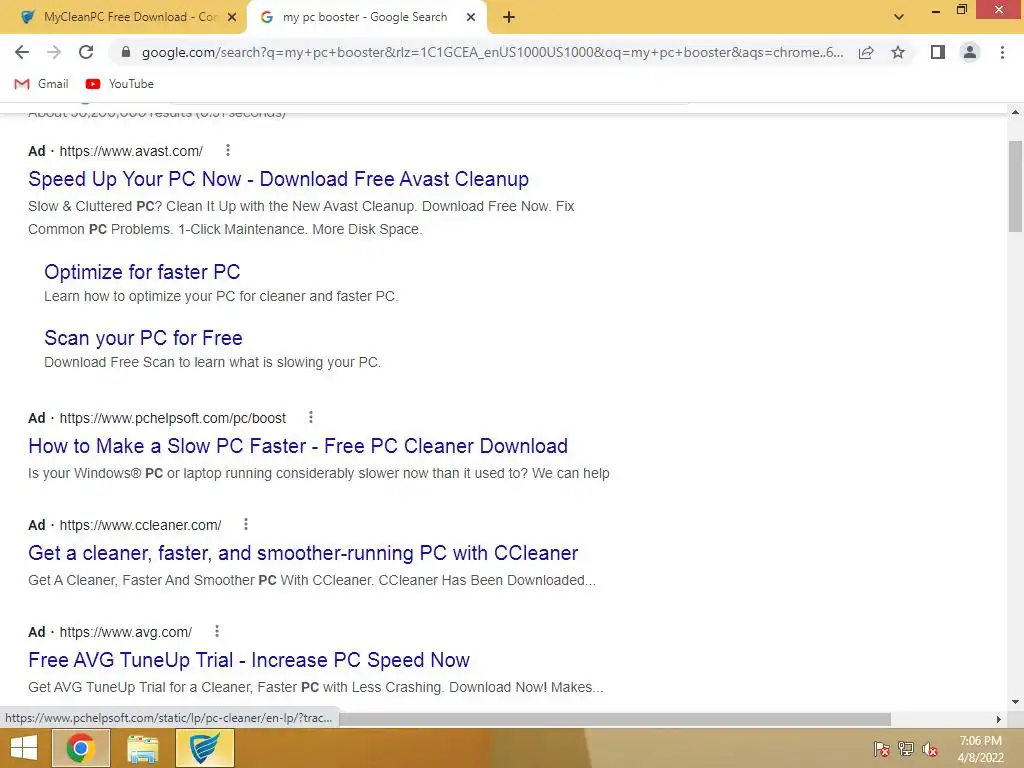Click the 'Download Free Scan to learn' description
This screenshot has width=1024, height=768.
(212, 362)
